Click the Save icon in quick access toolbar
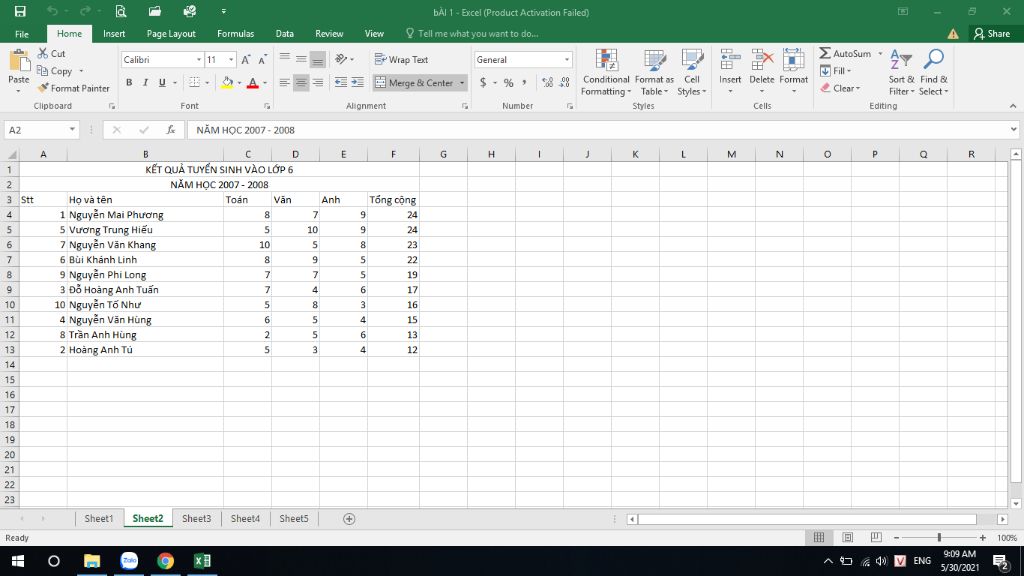This screenshot has height=576, width=1024. point(20,11)
